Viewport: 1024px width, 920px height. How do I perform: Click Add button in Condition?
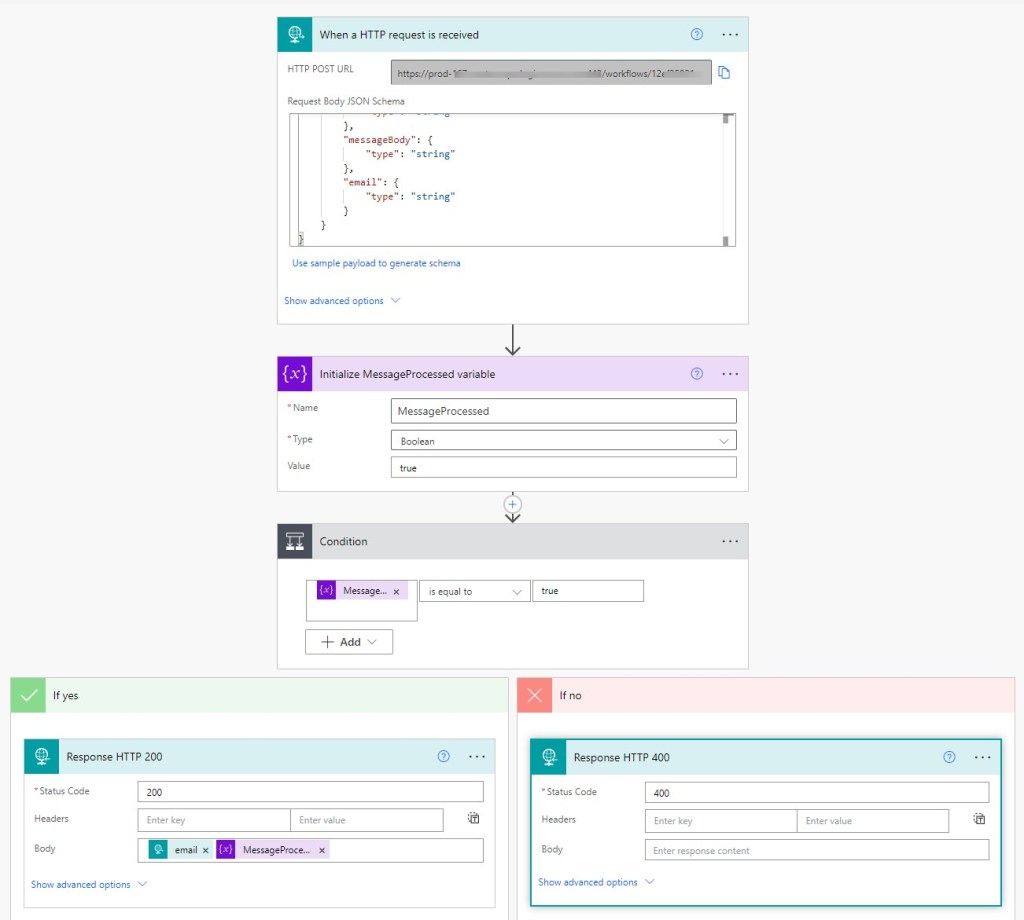pos(349,642)
